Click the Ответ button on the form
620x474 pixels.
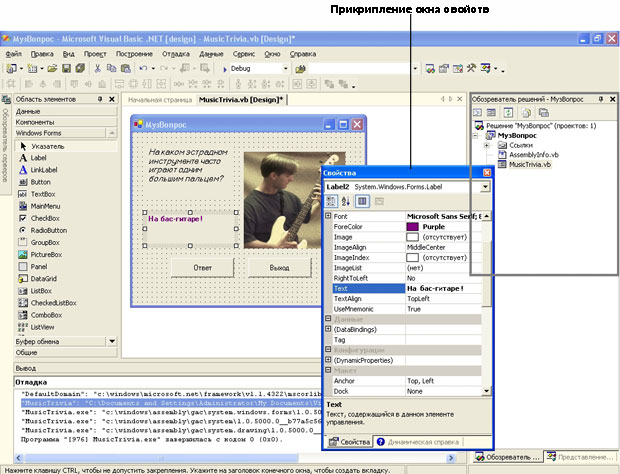(x=202, y=267)
